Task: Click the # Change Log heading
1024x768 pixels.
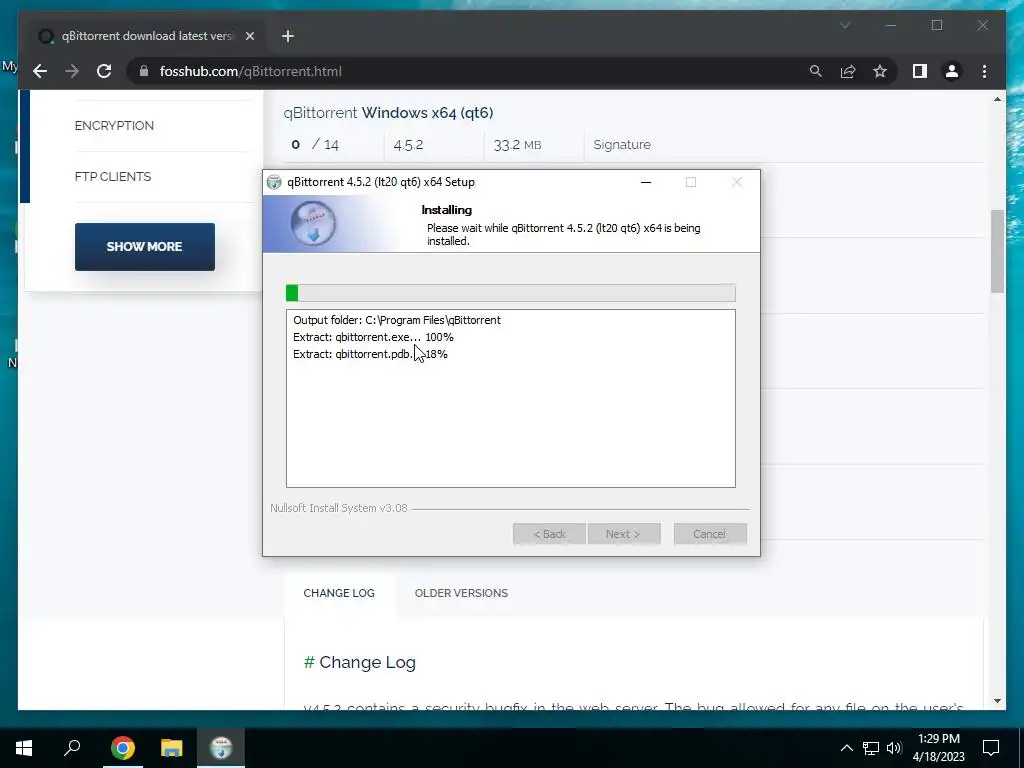Action: pyautogui.click(x=359, y=662)
